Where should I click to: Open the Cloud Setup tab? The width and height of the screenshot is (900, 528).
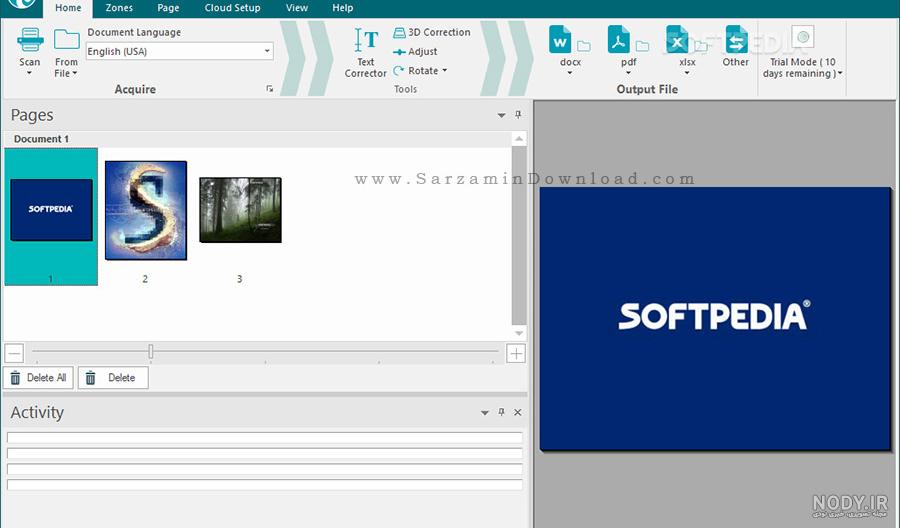232,8
